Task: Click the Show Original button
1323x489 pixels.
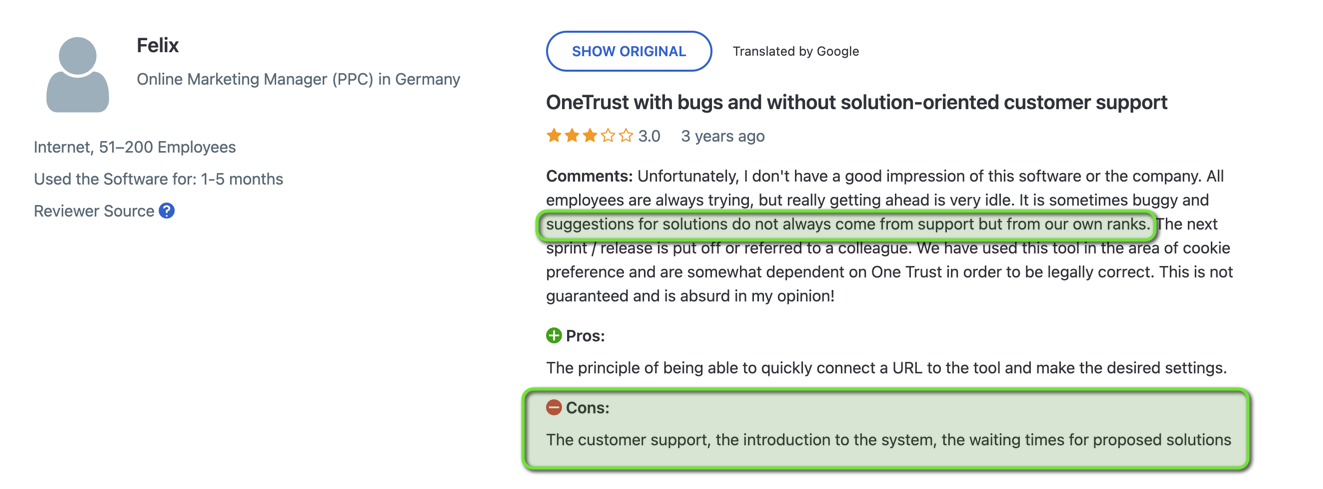Action: (x=628, y=51)
